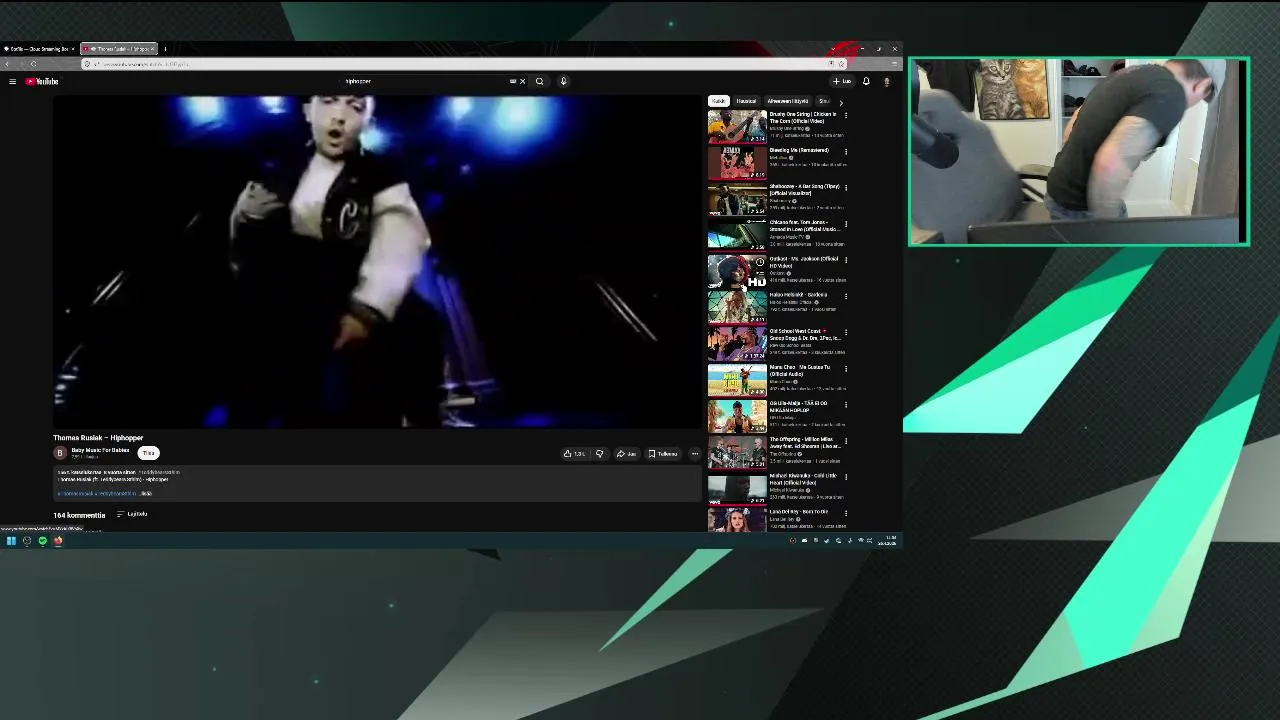Open the Windows Start button
This screenshot has width=1280, height=720.
click(11, 541)
